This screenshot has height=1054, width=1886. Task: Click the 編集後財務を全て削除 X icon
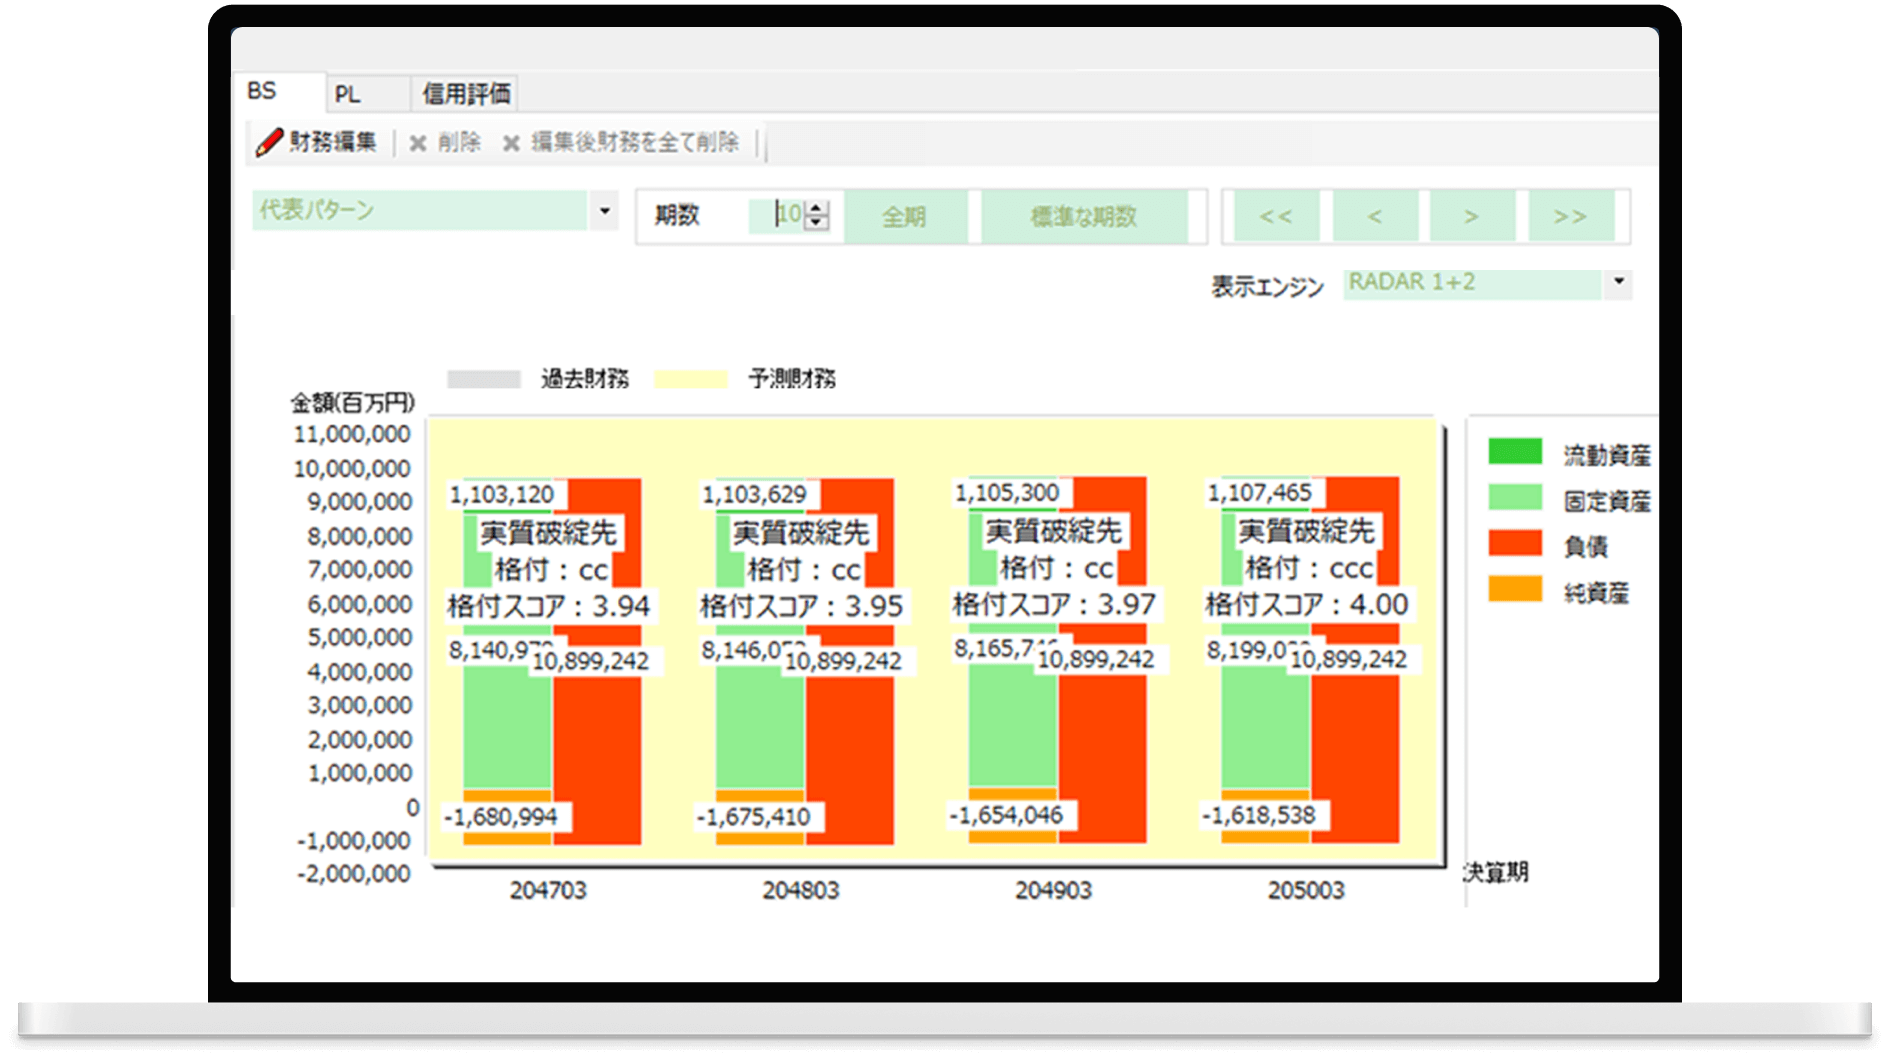coord(514,142)
